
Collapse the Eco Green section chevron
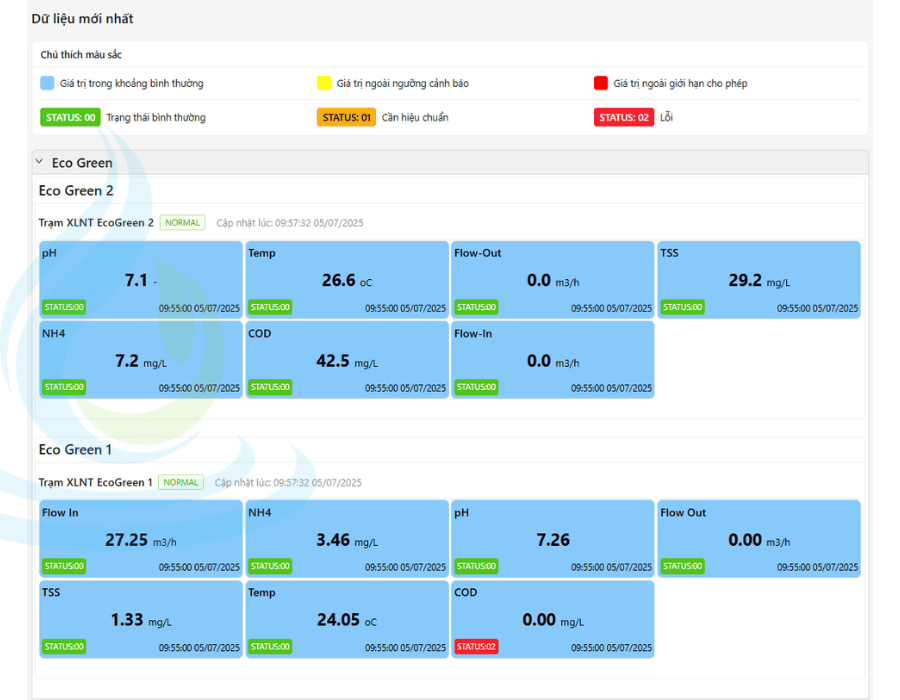[x=39, y=162]
